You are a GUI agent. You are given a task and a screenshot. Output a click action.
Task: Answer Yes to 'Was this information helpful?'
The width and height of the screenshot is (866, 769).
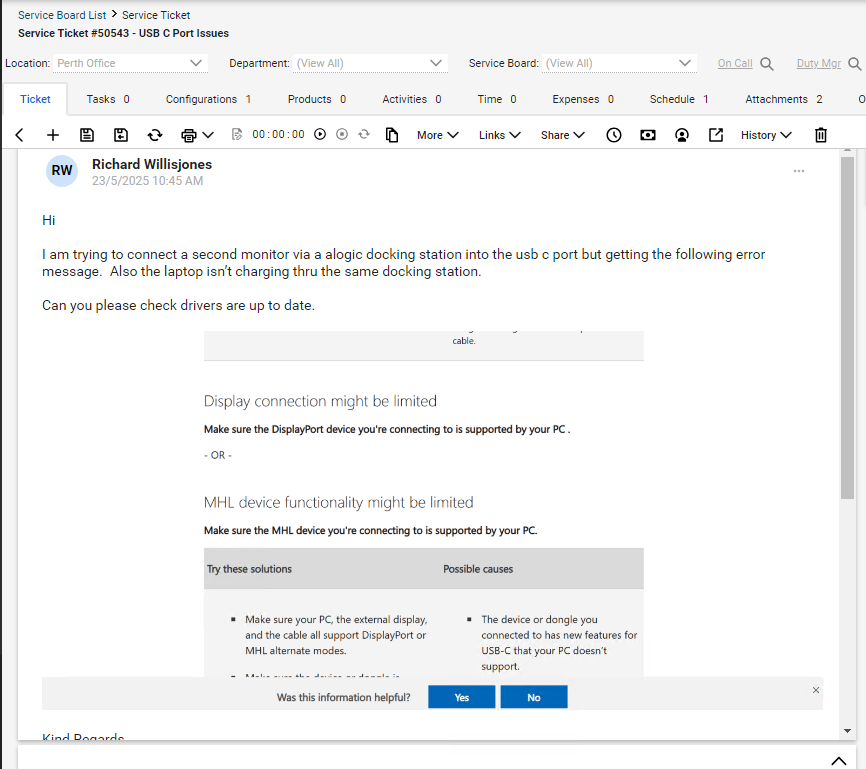[461, 697]
